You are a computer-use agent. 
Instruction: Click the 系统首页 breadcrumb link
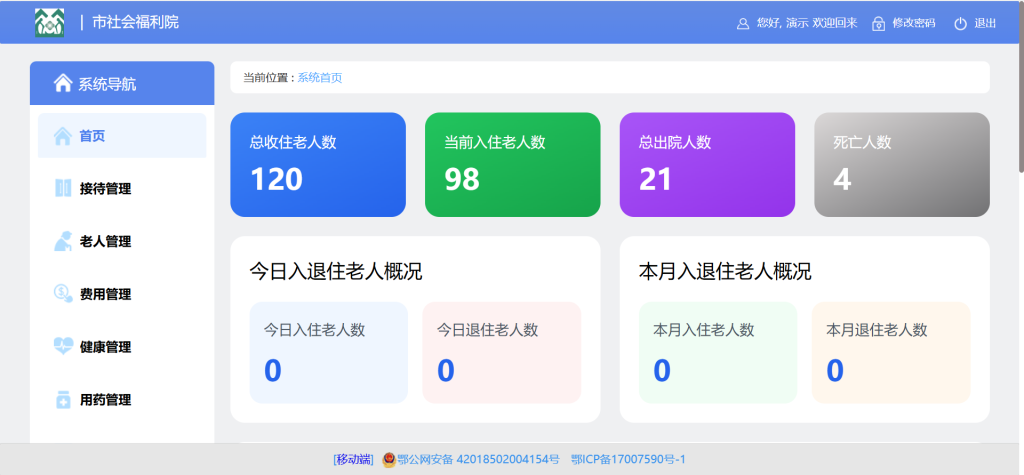coord(319,78)
